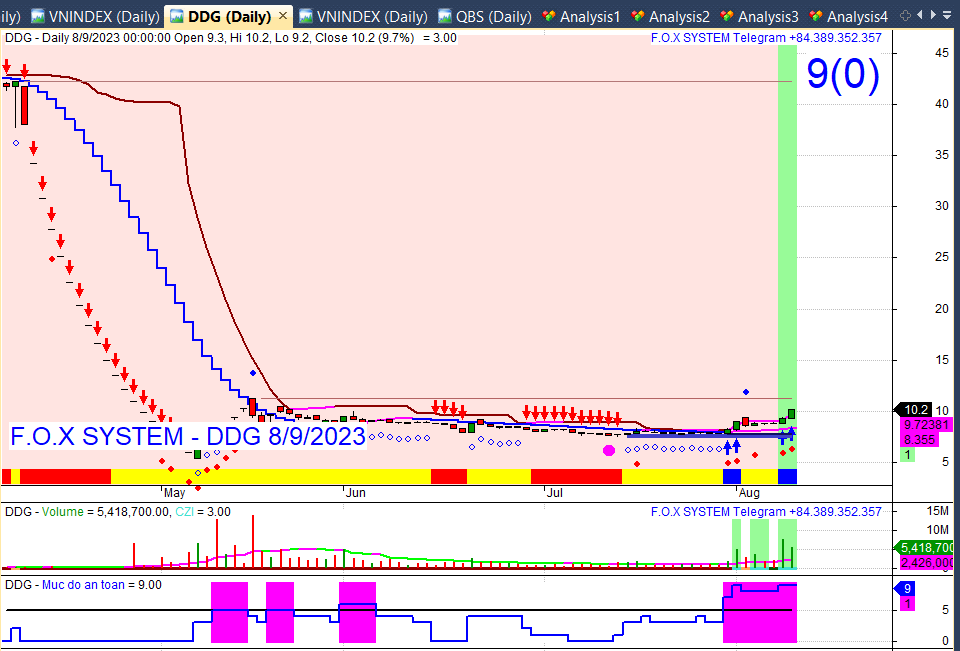The image size is (960, 651).
Task: Click the Muc do an toan pane title
Action: (83, 585)
